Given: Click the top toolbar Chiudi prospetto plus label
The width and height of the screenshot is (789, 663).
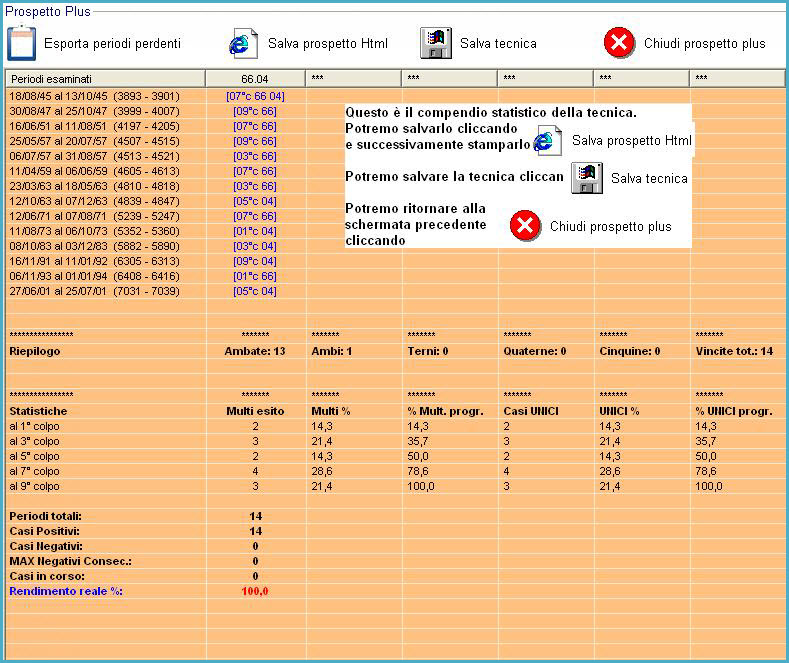Looking at the screenshot, I should tap(704, 44).
